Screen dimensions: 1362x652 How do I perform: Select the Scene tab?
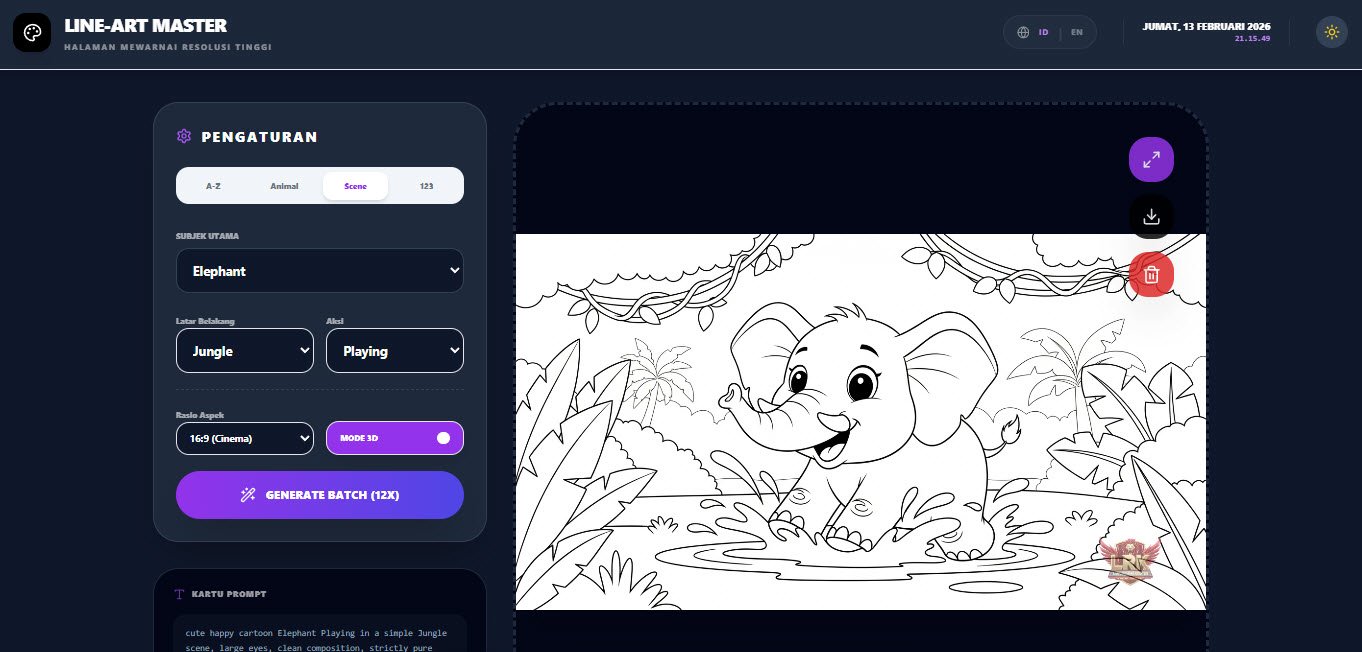[x=355, y=186]
